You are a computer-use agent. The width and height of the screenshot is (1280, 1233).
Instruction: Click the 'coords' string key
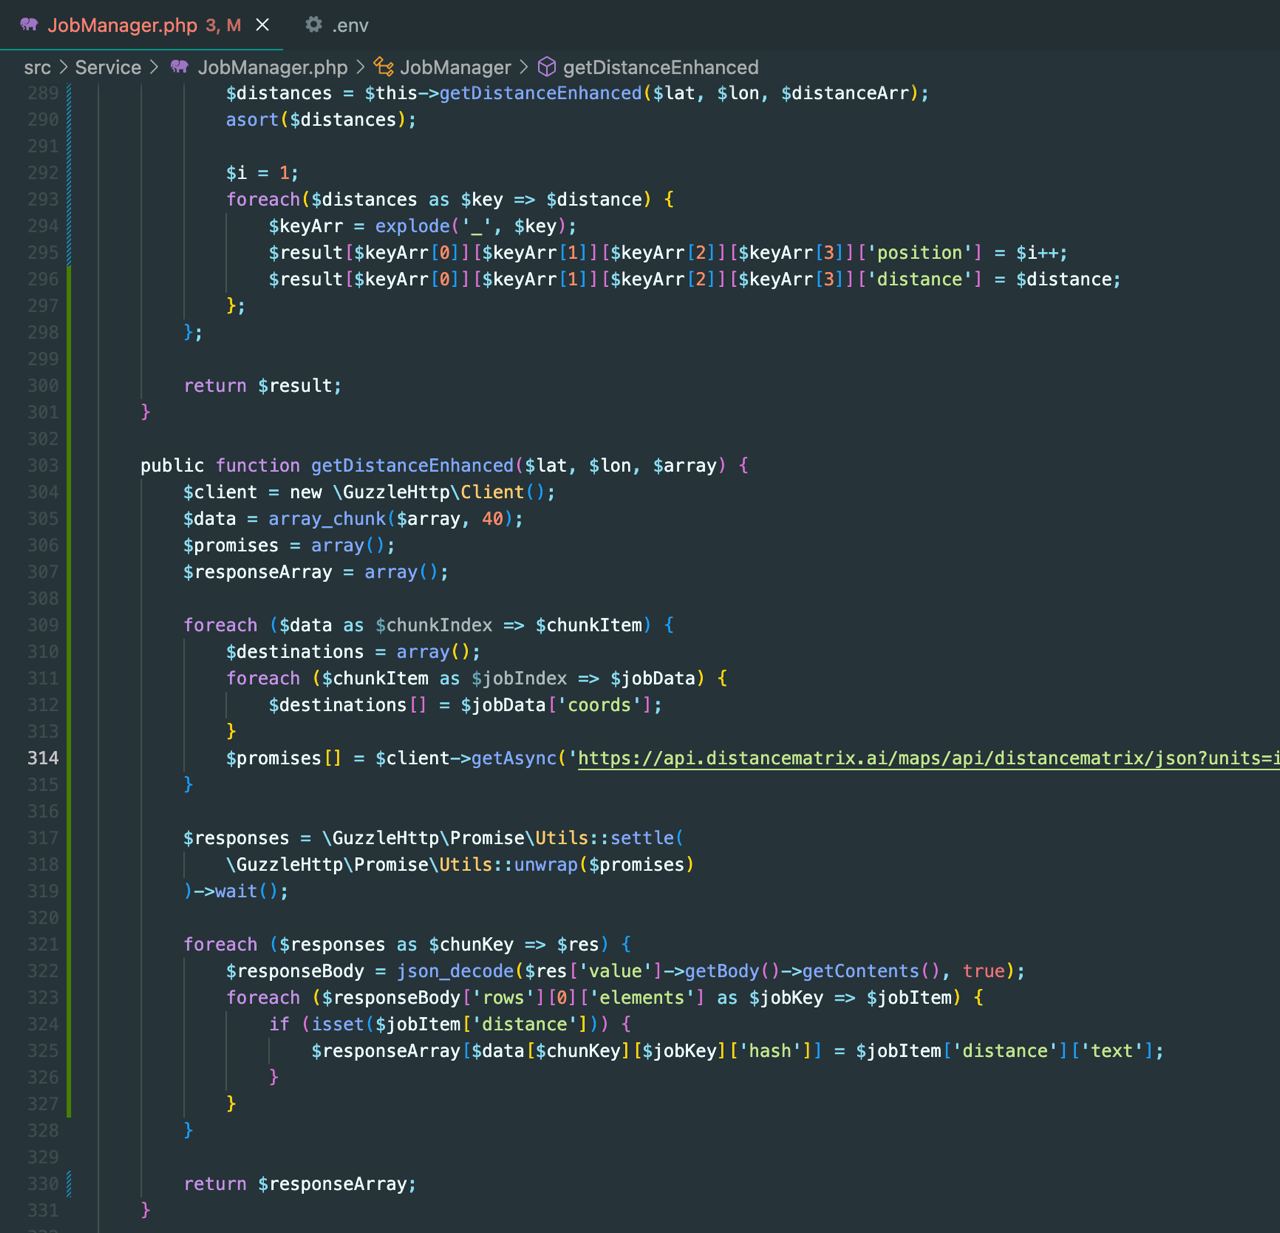pos(600,705)
